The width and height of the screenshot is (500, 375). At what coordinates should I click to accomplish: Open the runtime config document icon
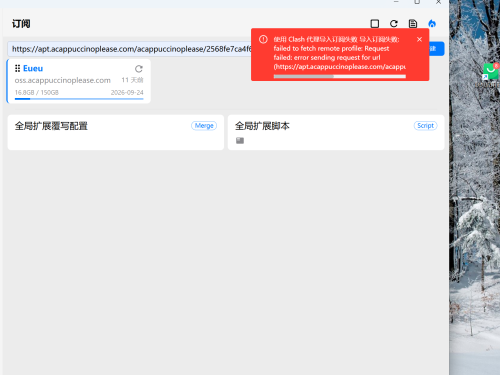413,24
